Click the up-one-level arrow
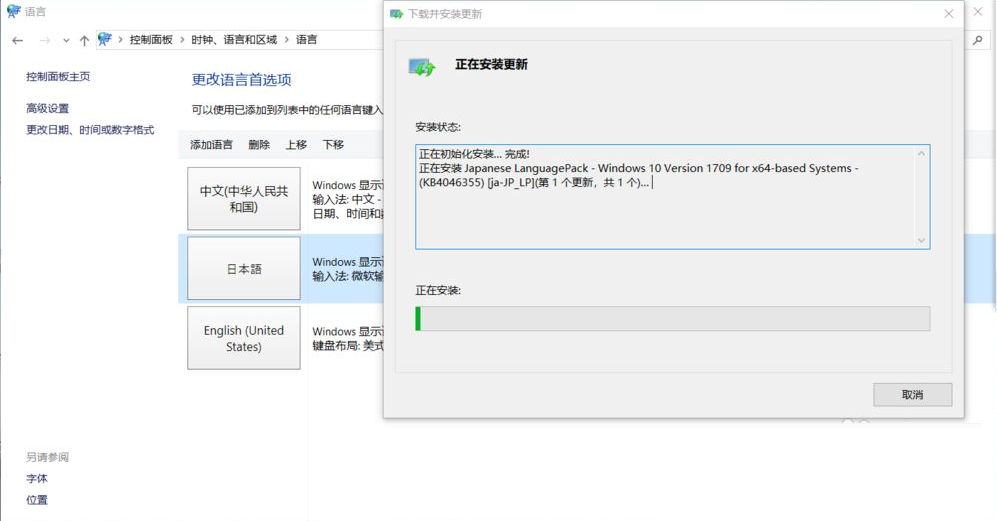997x521 pixels. tap(84, 40)
